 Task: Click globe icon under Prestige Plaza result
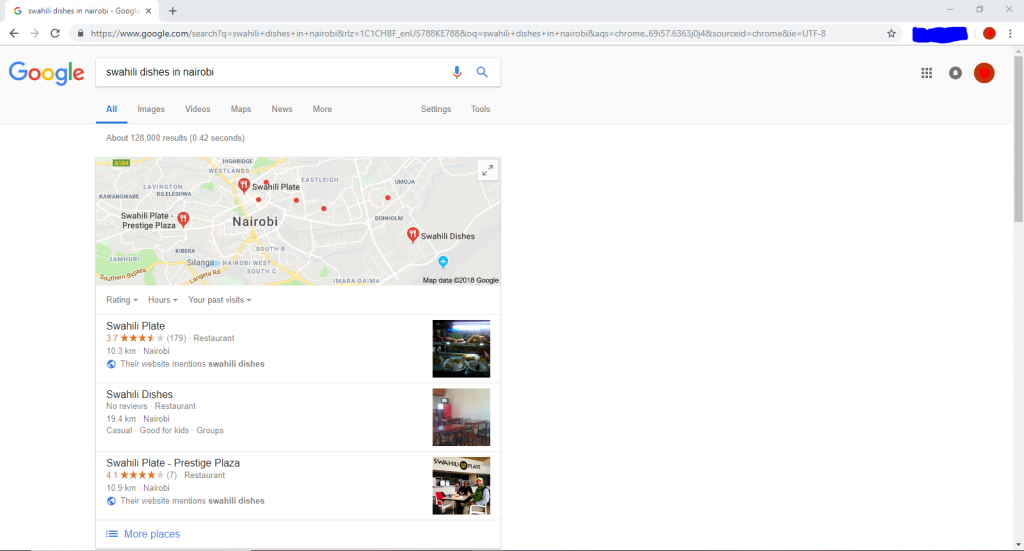coord(111,501)
